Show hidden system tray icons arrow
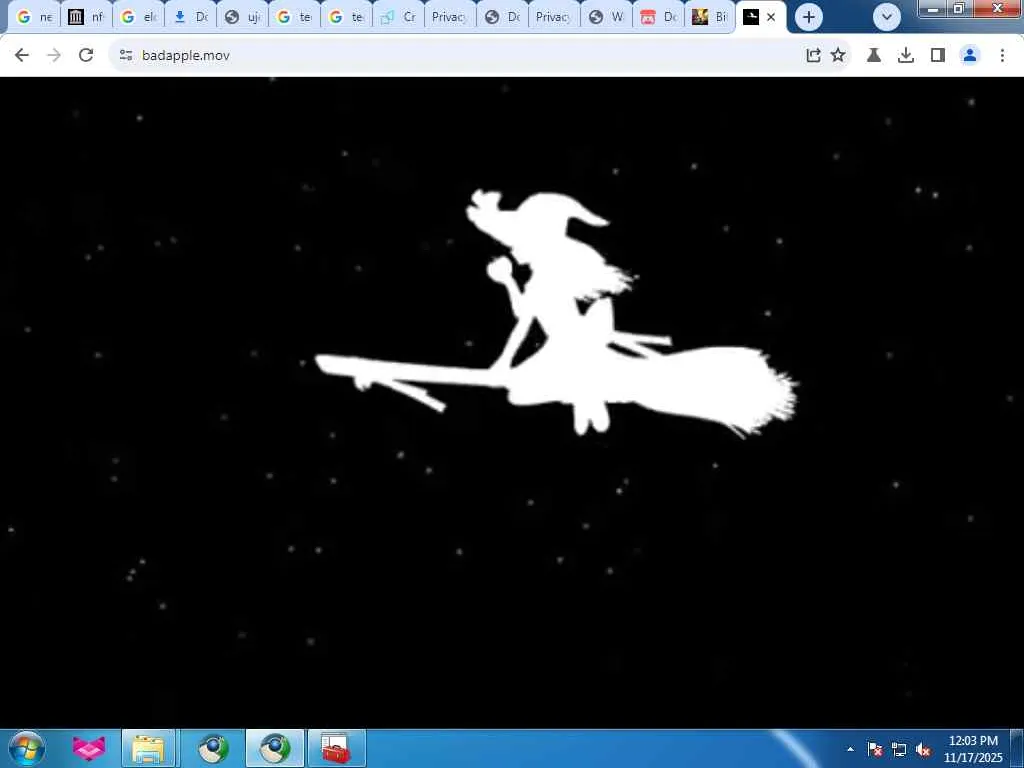1024x768 pixels. pos(850,749)
